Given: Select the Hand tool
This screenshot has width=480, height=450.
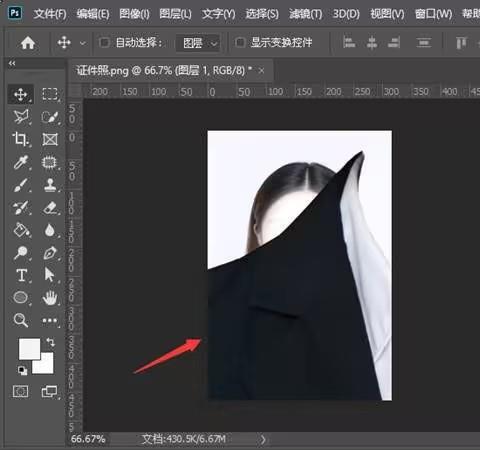Looking at the screenshot, I should [50, 297].
